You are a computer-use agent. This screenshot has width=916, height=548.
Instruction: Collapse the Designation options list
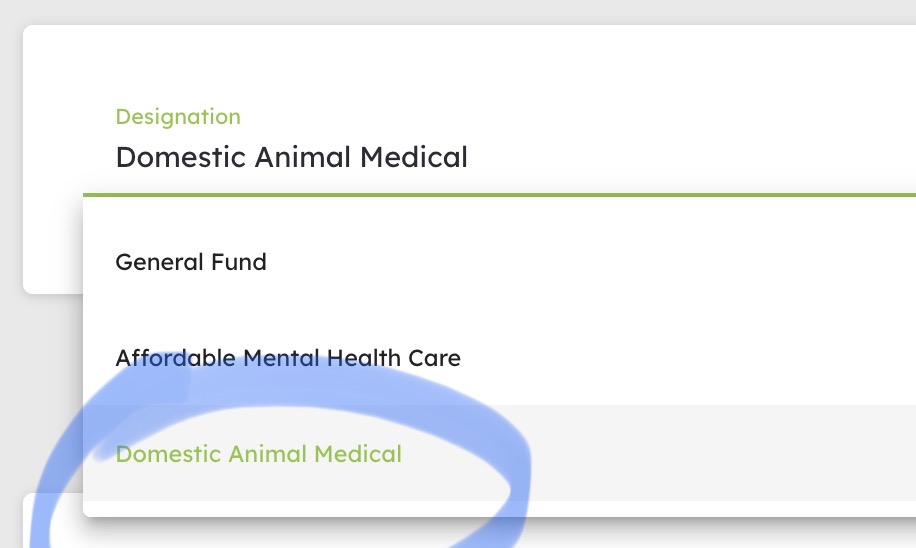coord(499,140)
